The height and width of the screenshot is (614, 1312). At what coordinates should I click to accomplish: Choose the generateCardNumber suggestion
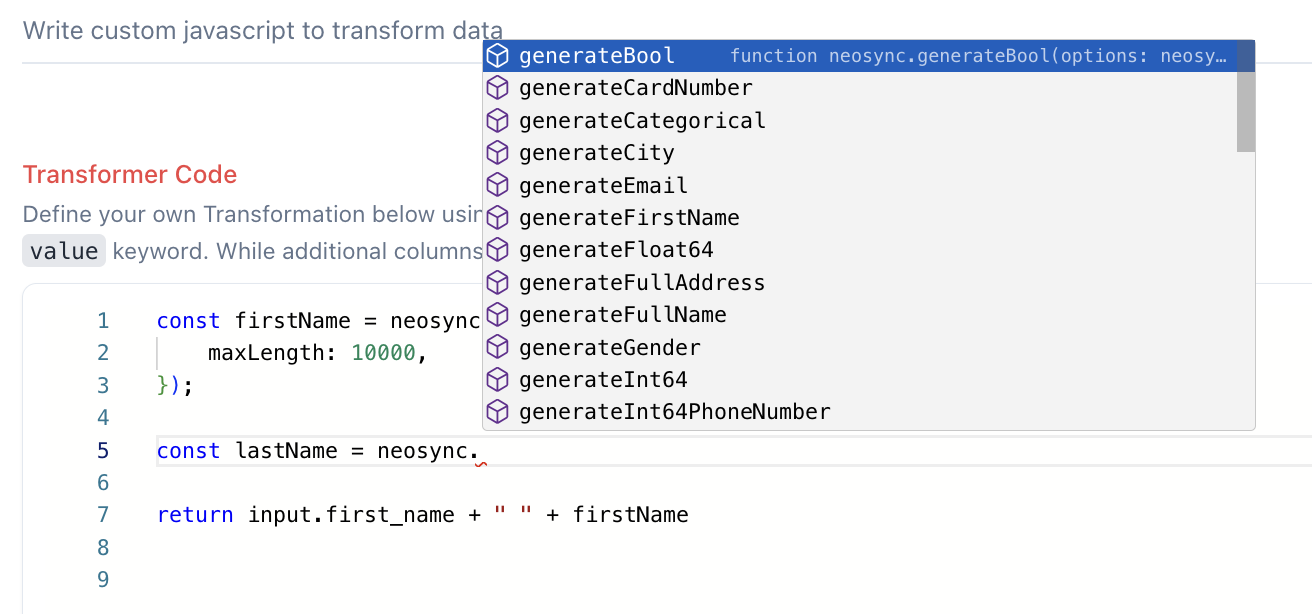pos(859,88)
